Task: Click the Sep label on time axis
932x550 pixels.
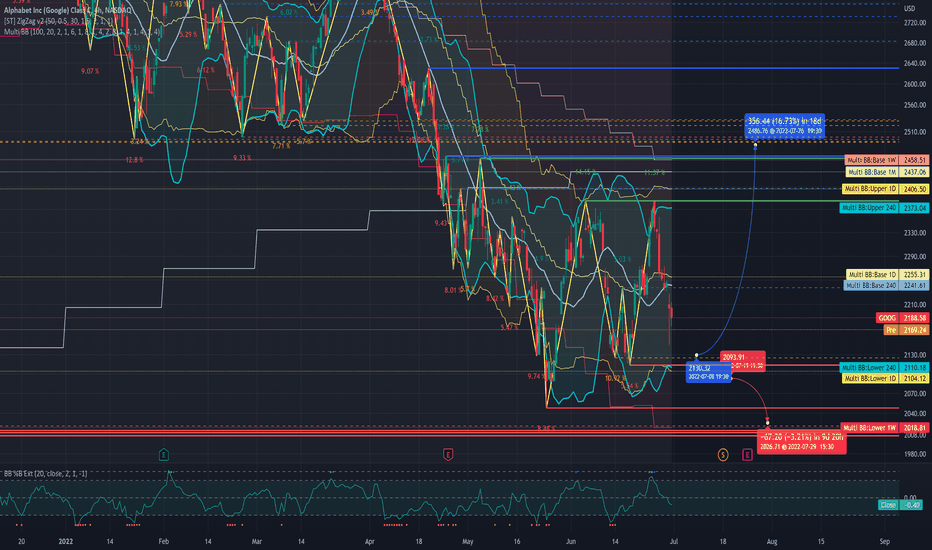Action: tap(884, 542)
